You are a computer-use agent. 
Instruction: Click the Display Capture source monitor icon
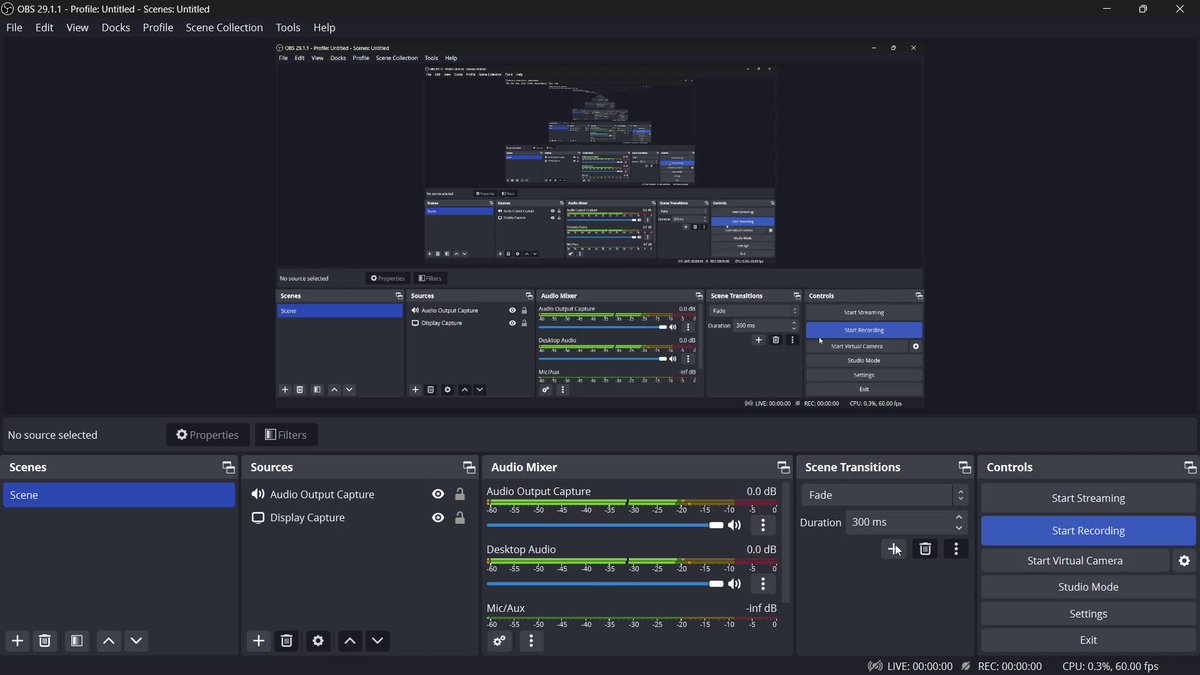pos(258,518)
